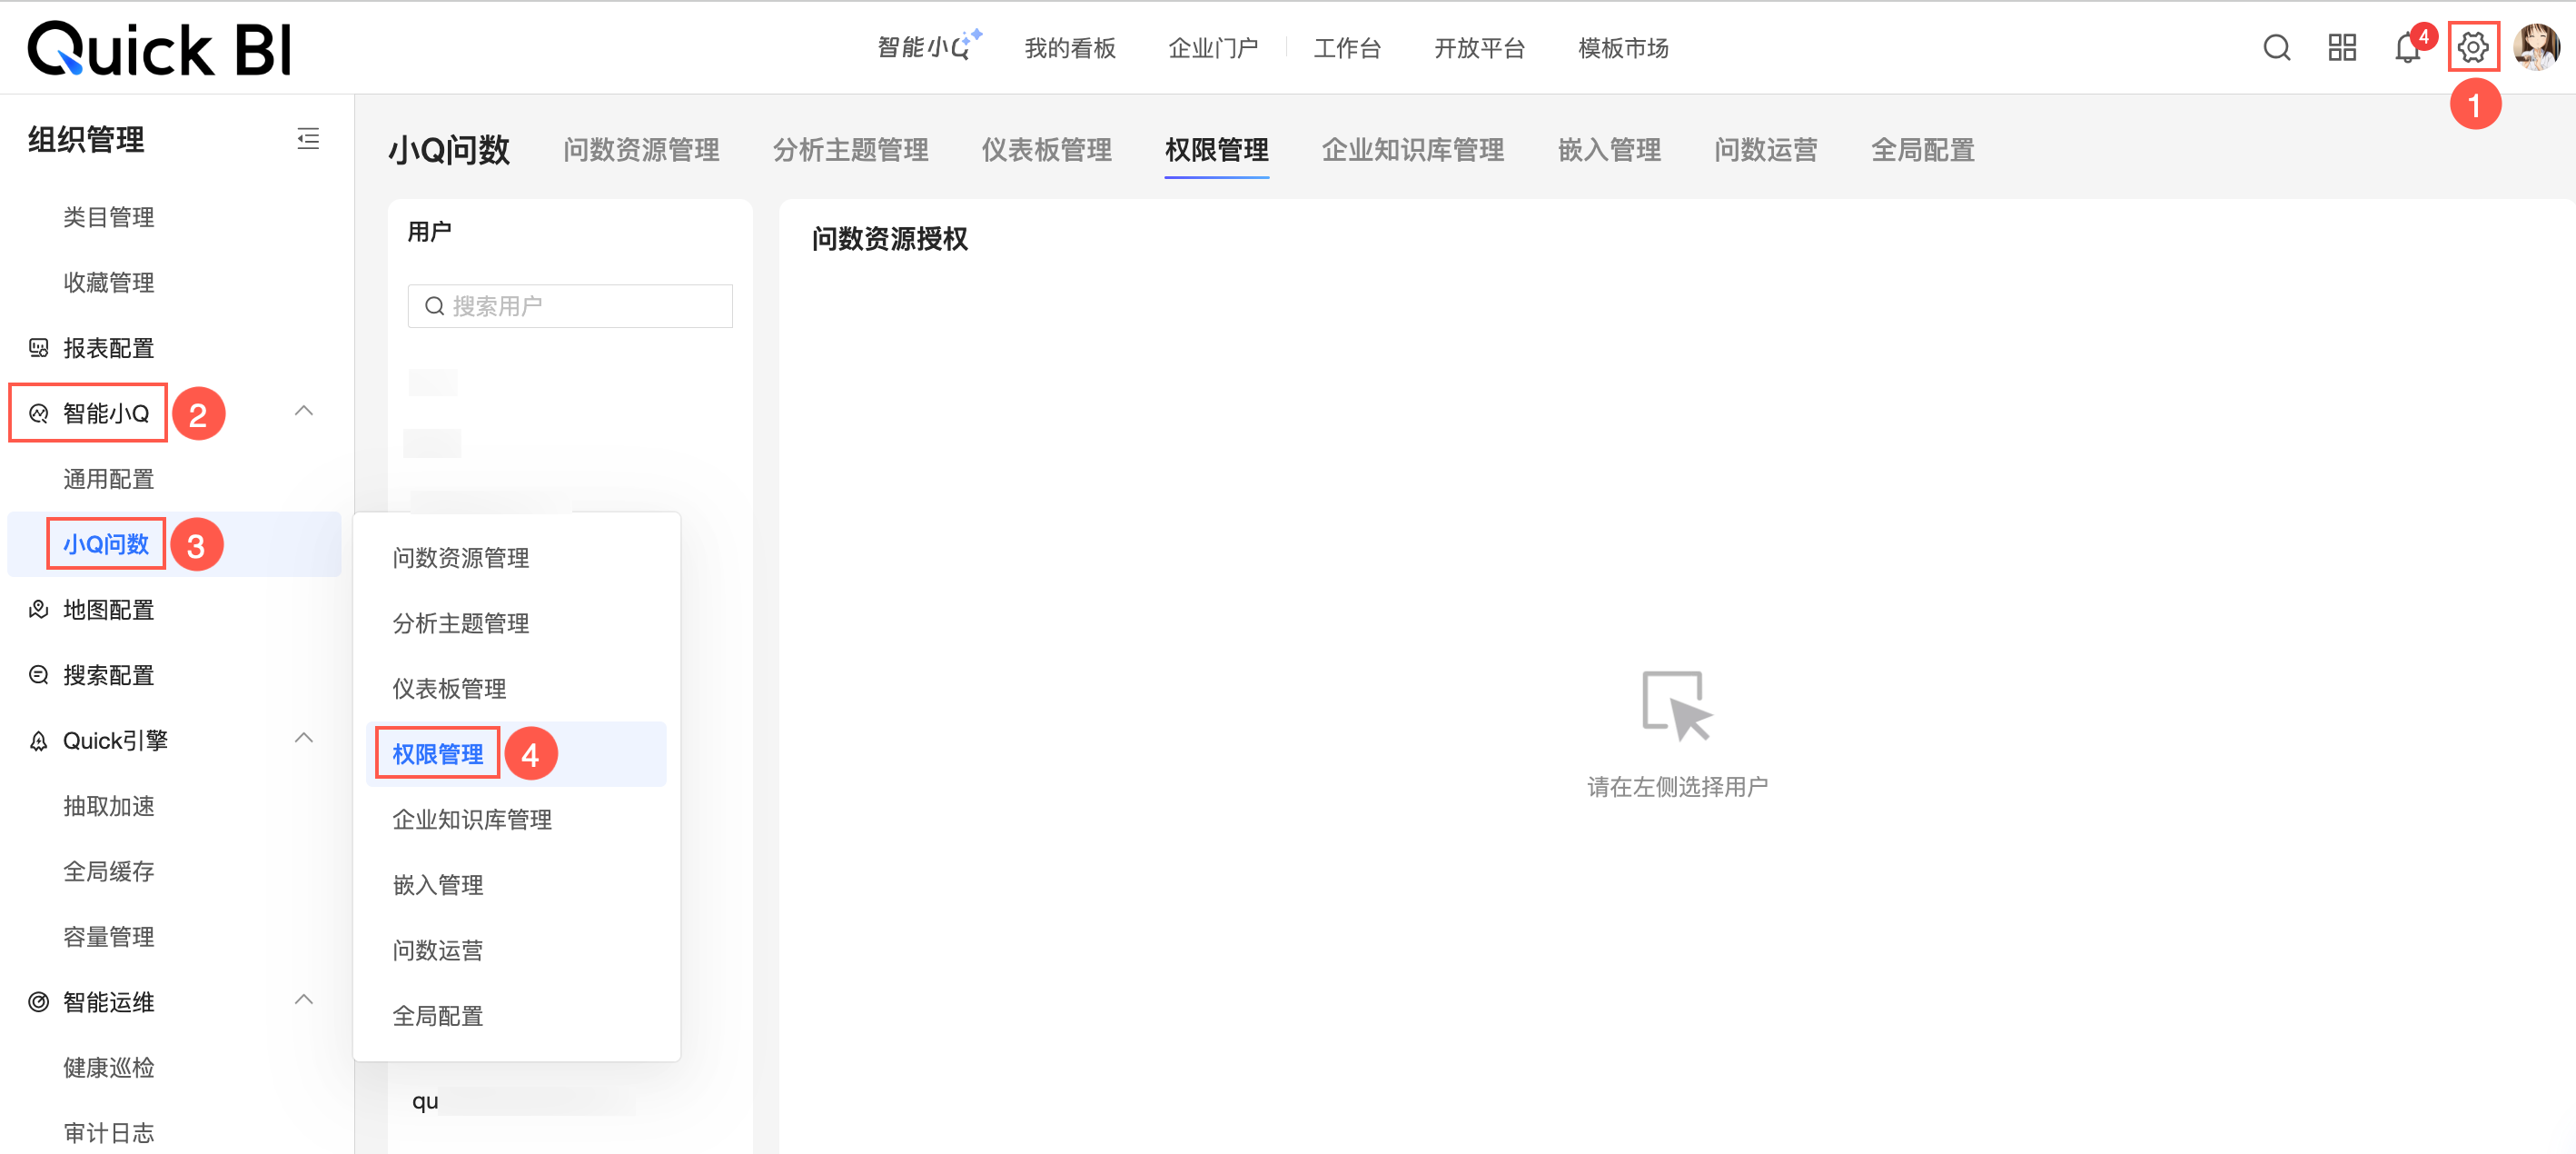Select 嵌入管理 in the popup menu

click(438, 885)
